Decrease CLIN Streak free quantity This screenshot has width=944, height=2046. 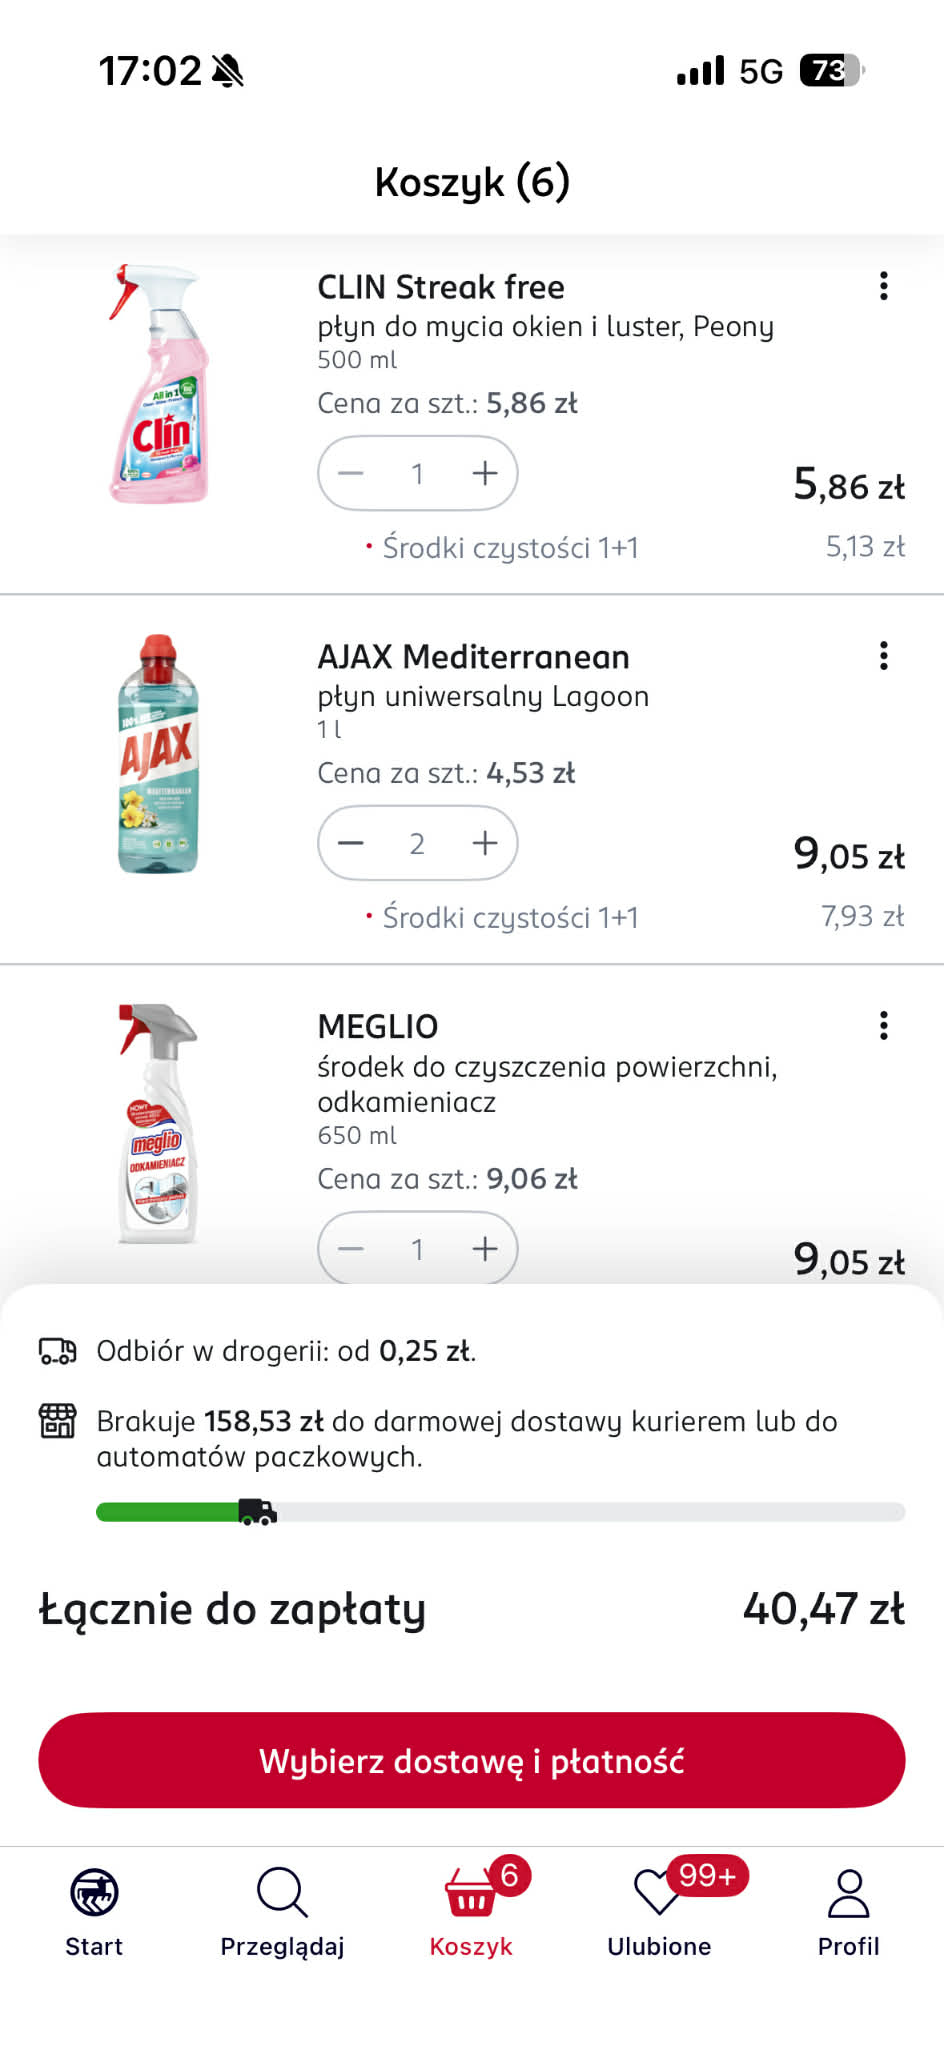[x=351, y=473]
